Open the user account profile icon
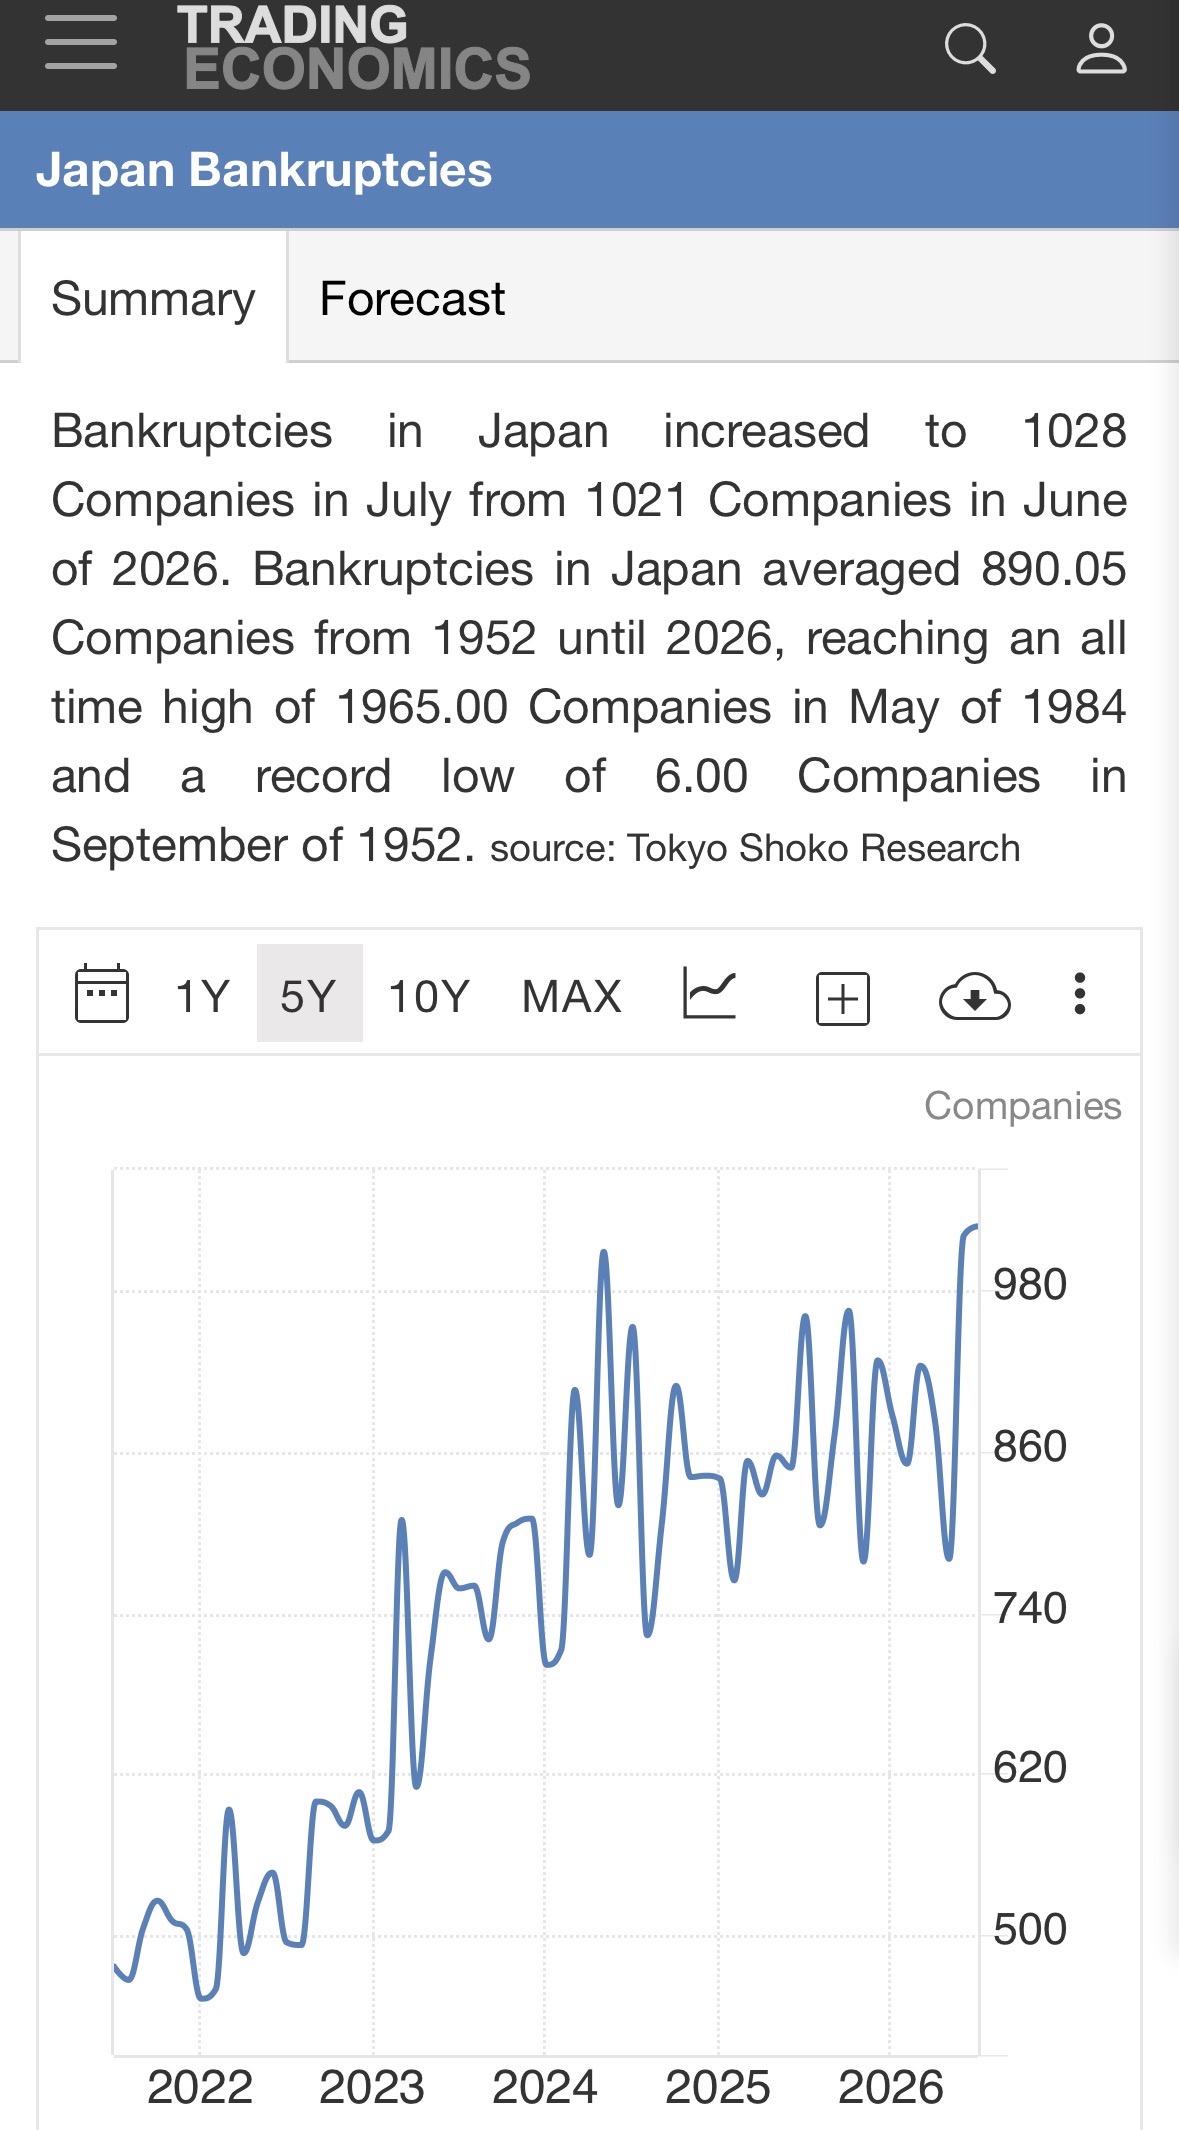The width and height of the screenshot is (1179, 2130). 1101,49
